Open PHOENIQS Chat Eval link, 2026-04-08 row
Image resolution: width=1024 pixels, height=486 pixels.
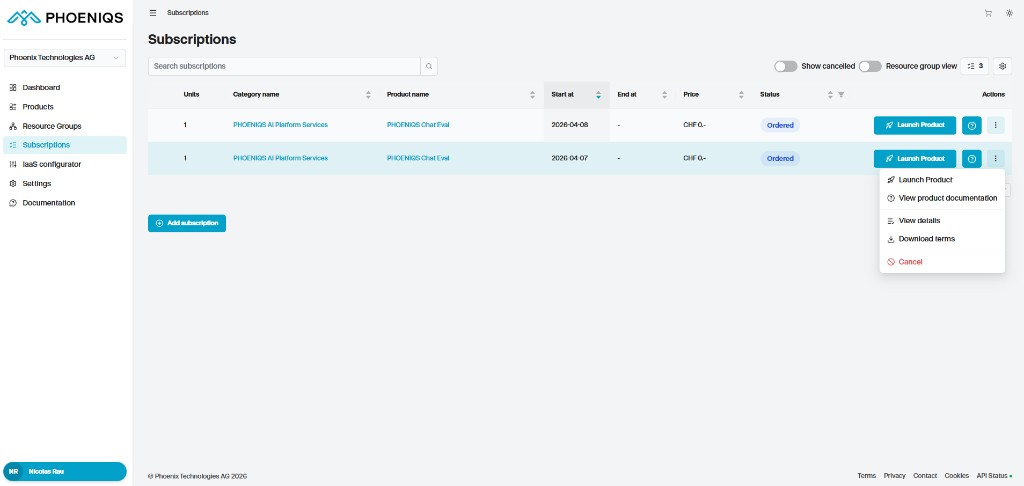[x=418, y=125]
